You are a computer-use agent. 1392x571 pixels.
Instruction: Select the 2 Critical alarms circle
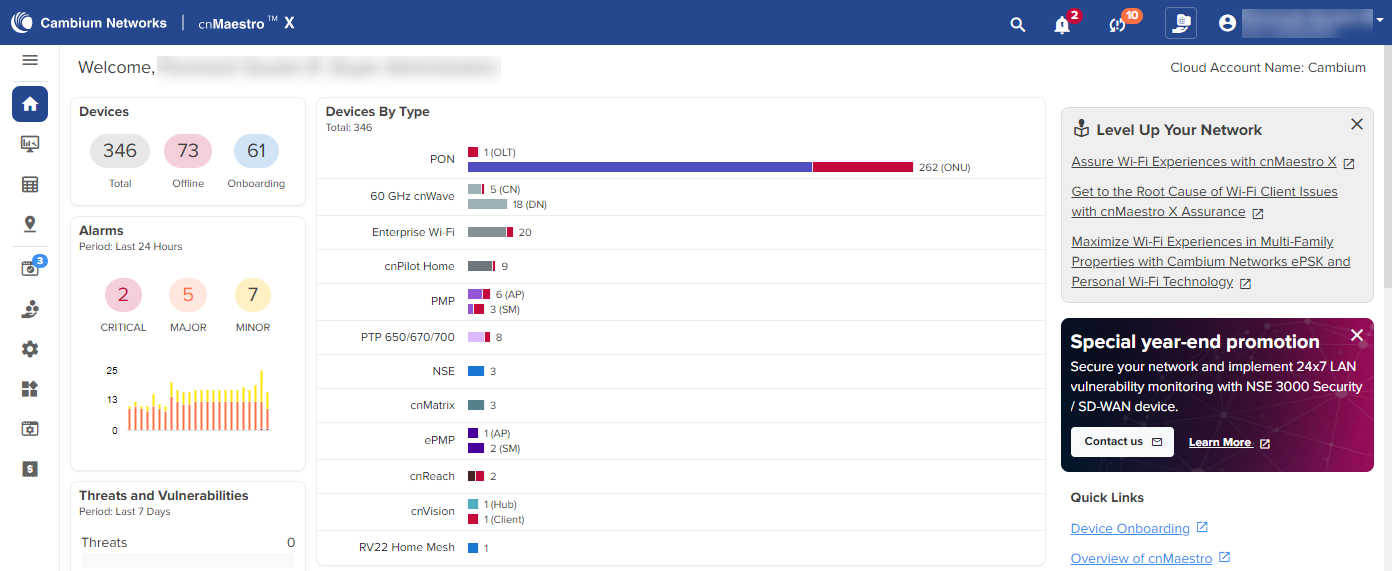pyautogui.click(x=123, y=295)
